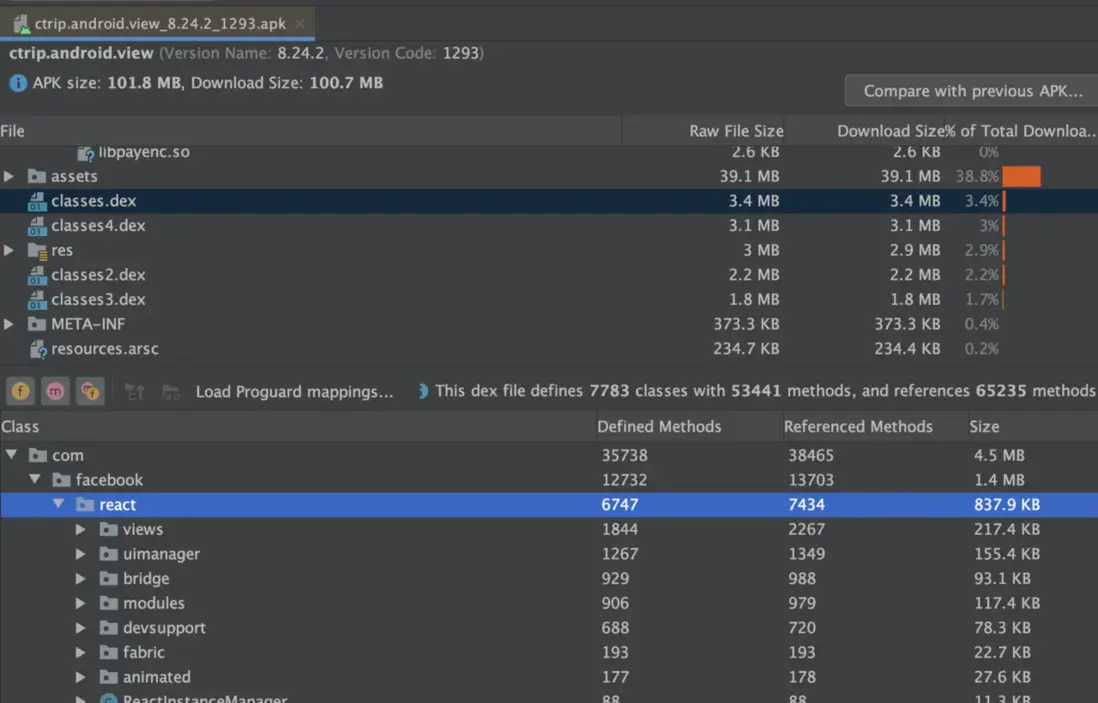The height and width of the screenshot is (703, 1098).
Task: Click the show bytecode toolbar icon
Action: (135, 392)
